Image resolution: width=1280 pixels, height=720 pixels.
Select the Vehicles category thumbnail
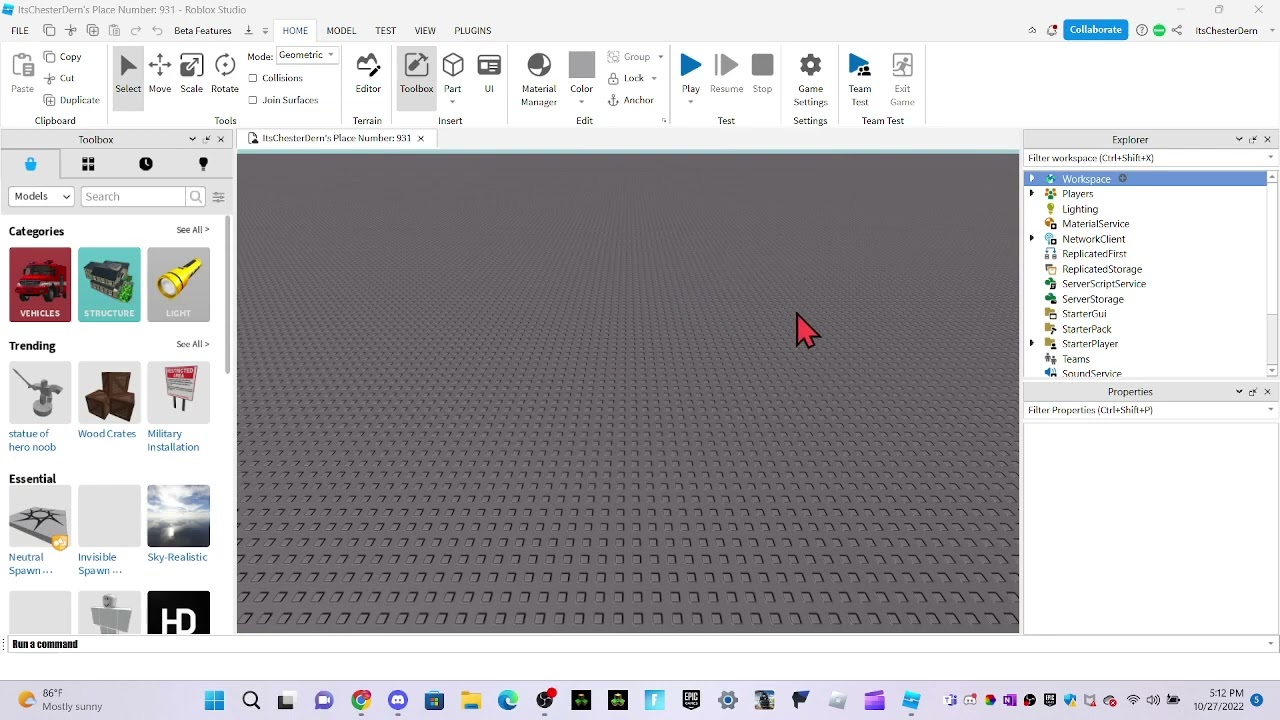pos(40,285)
